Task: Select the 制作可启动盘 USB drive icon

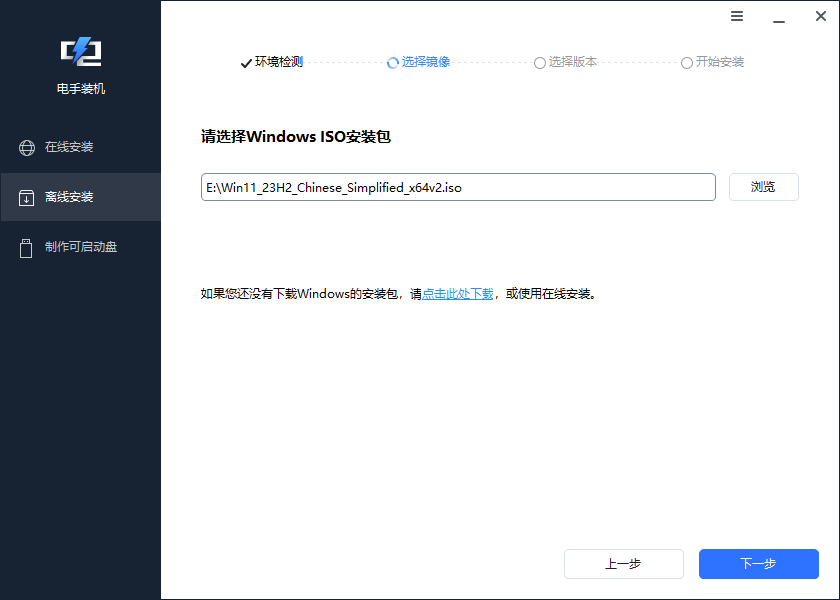Action: coord(26,247)
